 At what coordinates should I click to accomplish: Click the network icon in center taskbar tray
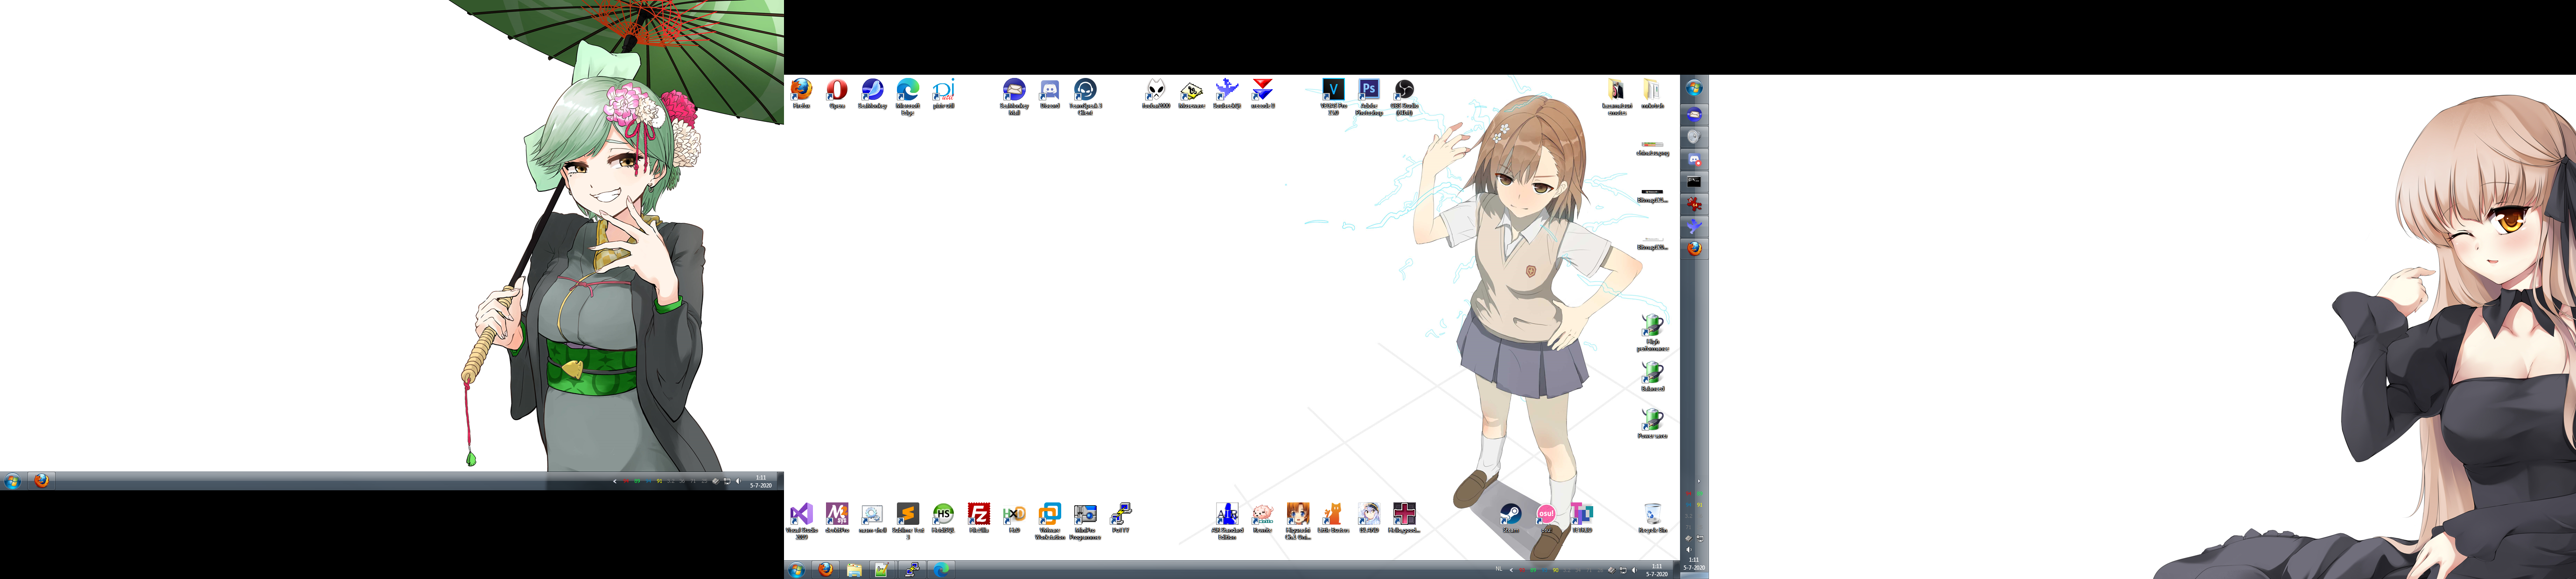(x=1622, y=570)
